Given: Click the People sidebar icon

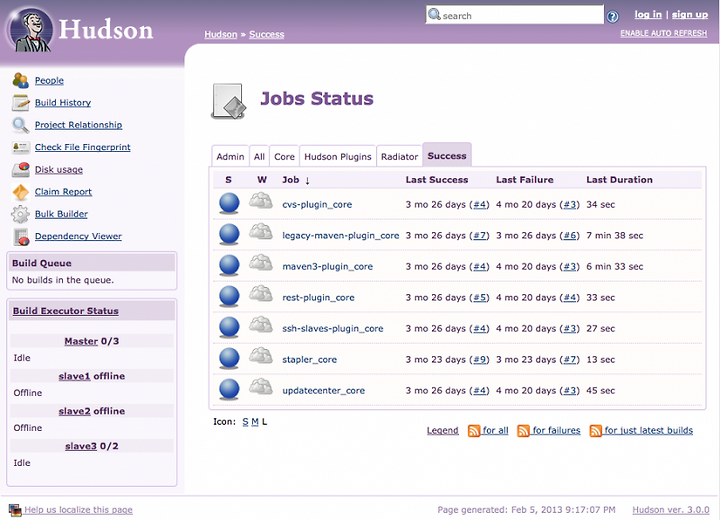Looking at the screenshot, I should coord(20,80).
